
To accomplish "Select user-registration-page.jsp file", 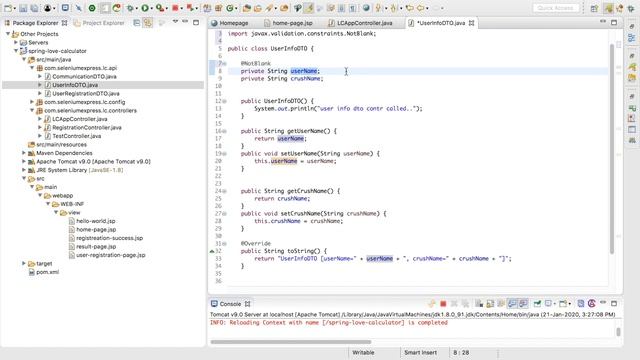I will click(x=111, y=255).
